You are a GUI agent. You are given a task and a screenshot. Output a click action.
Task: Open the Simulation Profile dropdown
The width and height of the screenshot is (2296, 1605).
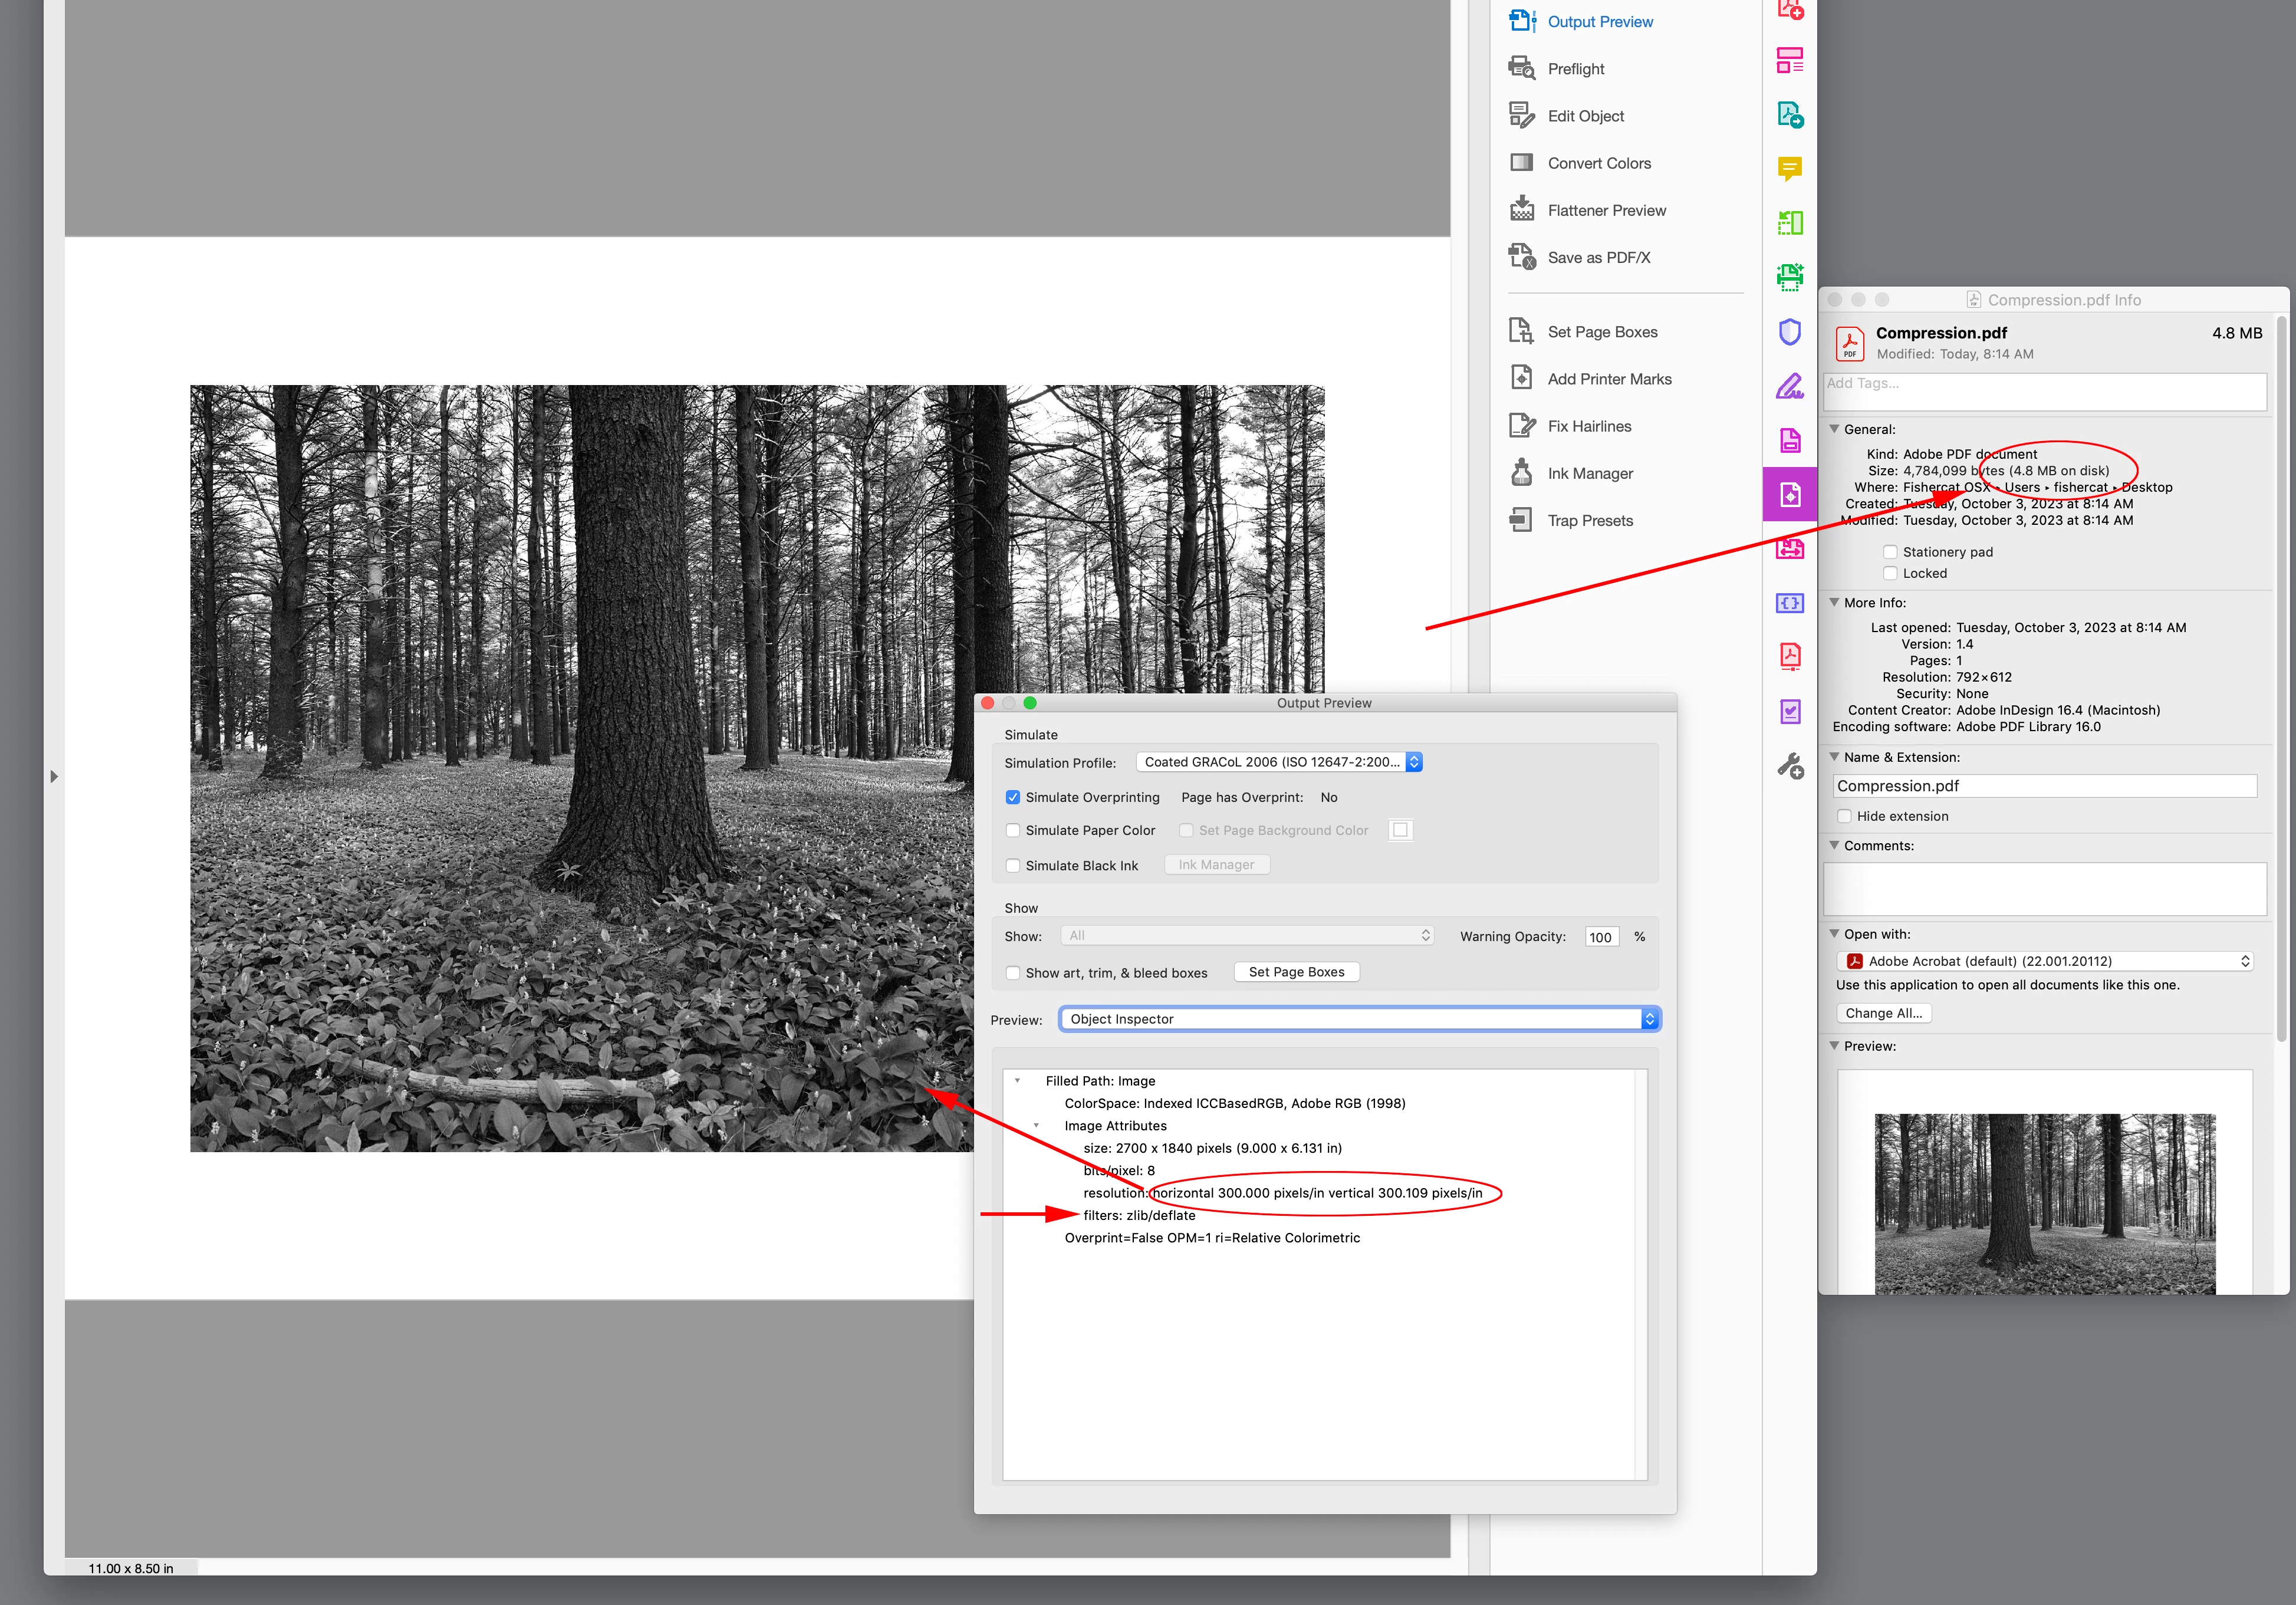coord(1279,762)
